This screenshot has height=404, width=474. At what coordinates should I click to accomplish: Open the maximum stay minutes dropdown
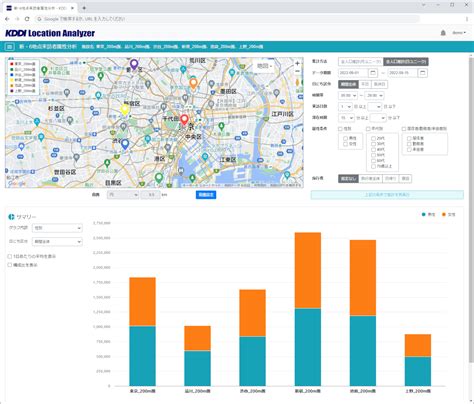click(x=378, y=118)
